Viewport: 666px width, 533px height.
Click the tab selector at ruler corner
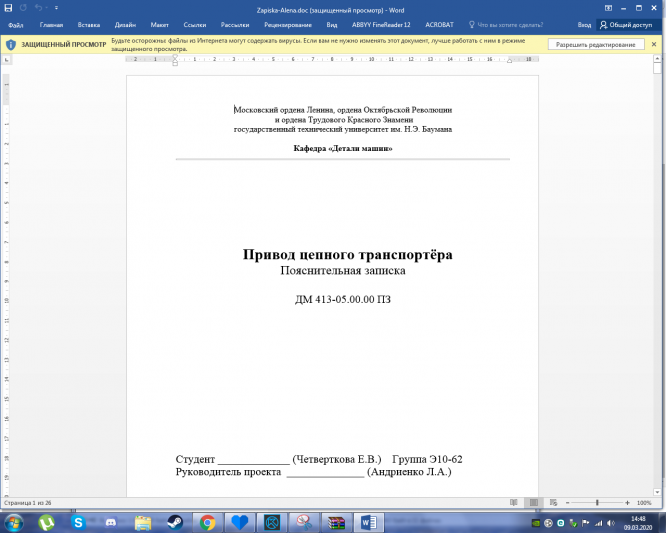point(6,59)
